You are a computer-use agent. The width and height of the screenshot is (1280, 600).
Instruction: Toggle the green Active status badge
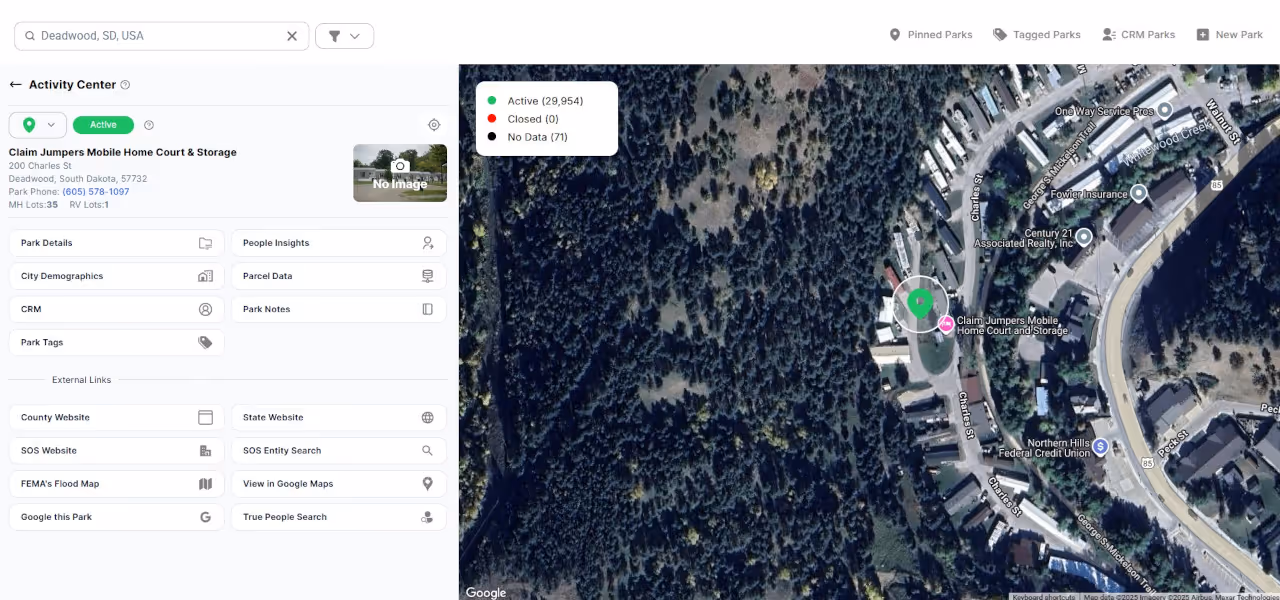coord(103,124)
